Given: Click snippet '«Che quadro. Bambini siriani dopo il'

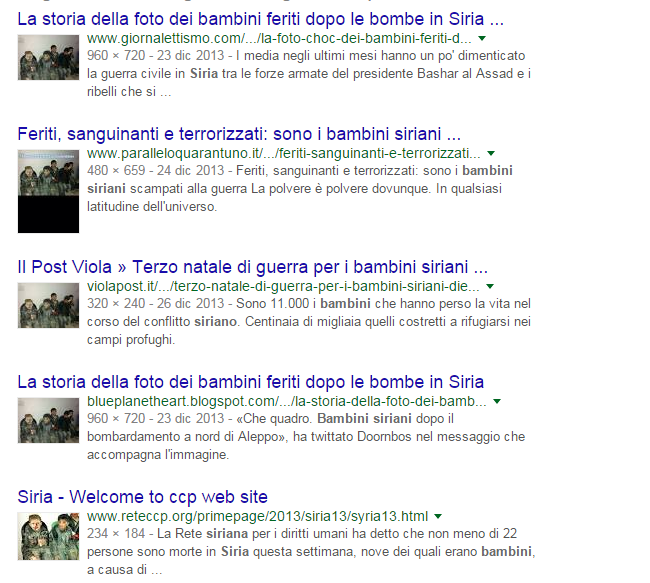Looking at the screenshot, I should [345, 419].
